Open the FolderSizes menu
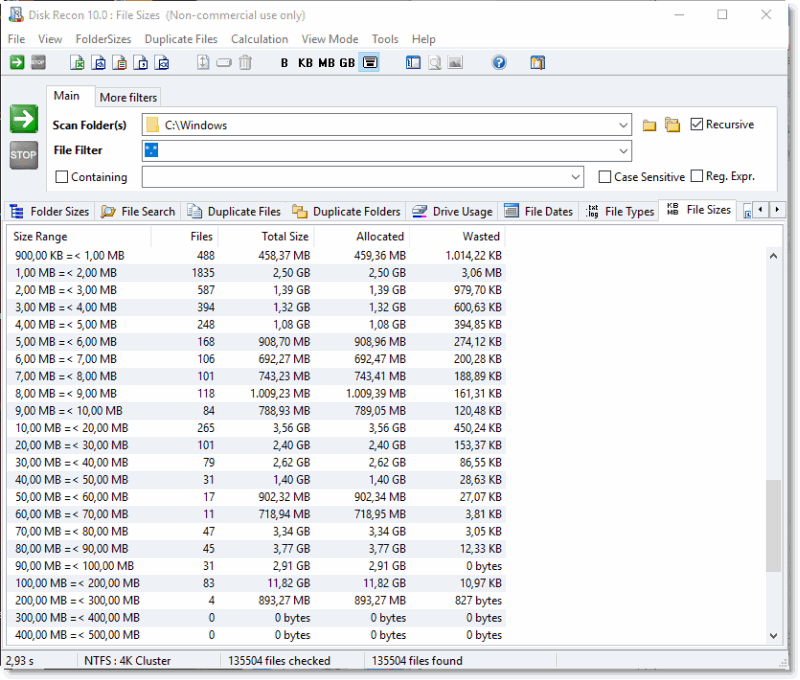Viewport: 800px width, 680px height. (x=103, y=39)
